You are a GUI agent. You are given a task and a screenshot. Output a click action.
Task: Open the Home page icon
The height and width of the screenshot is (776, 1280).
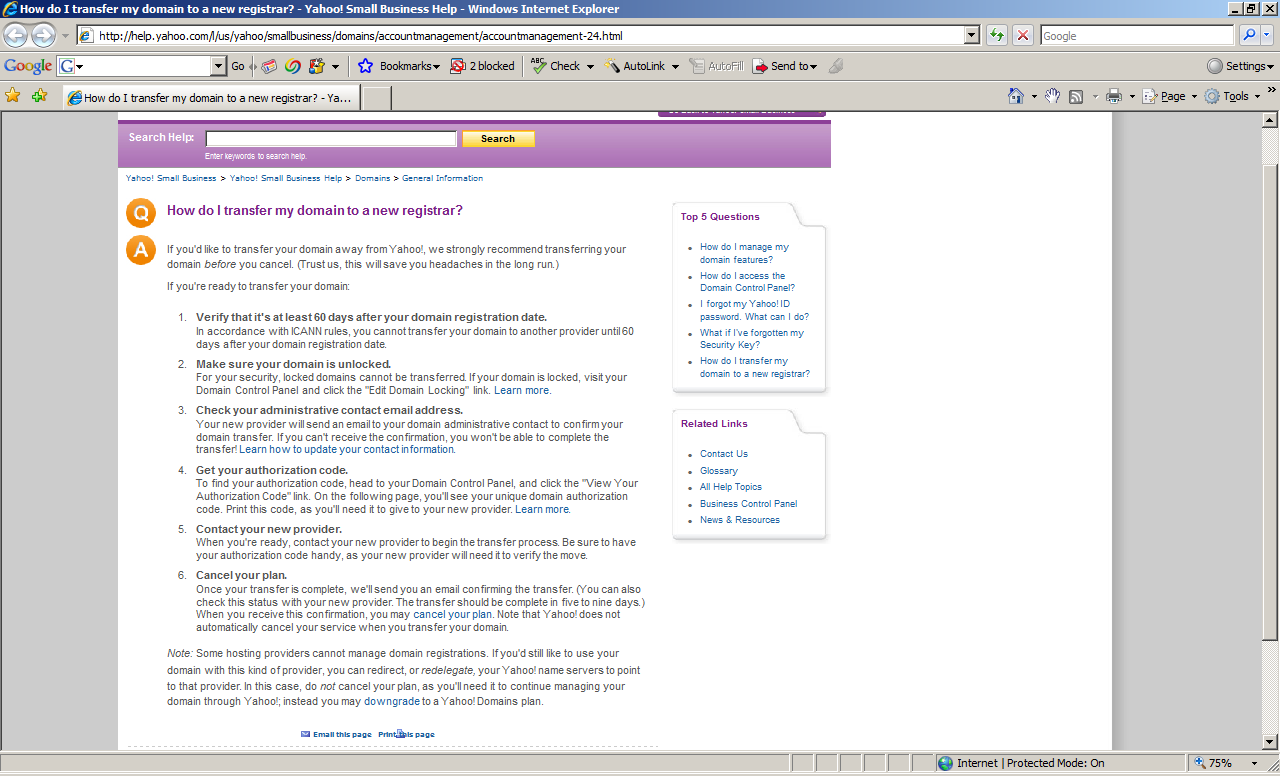1016,96
